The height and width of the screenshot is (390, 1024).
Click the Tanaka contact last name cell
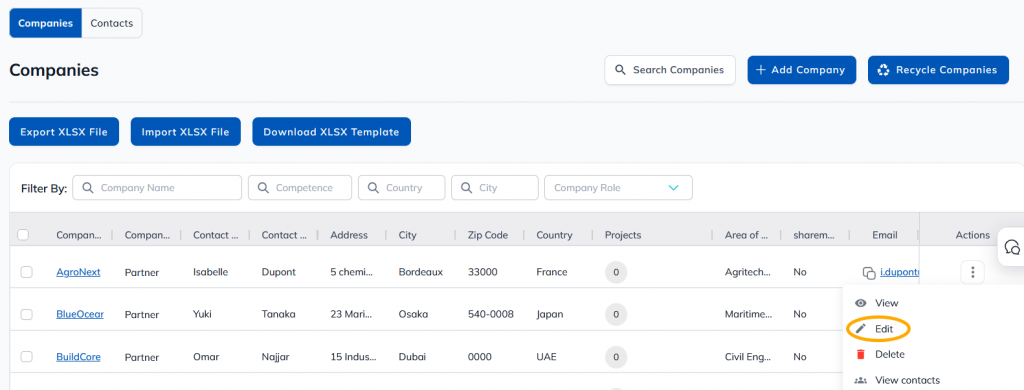pos(278,314)
